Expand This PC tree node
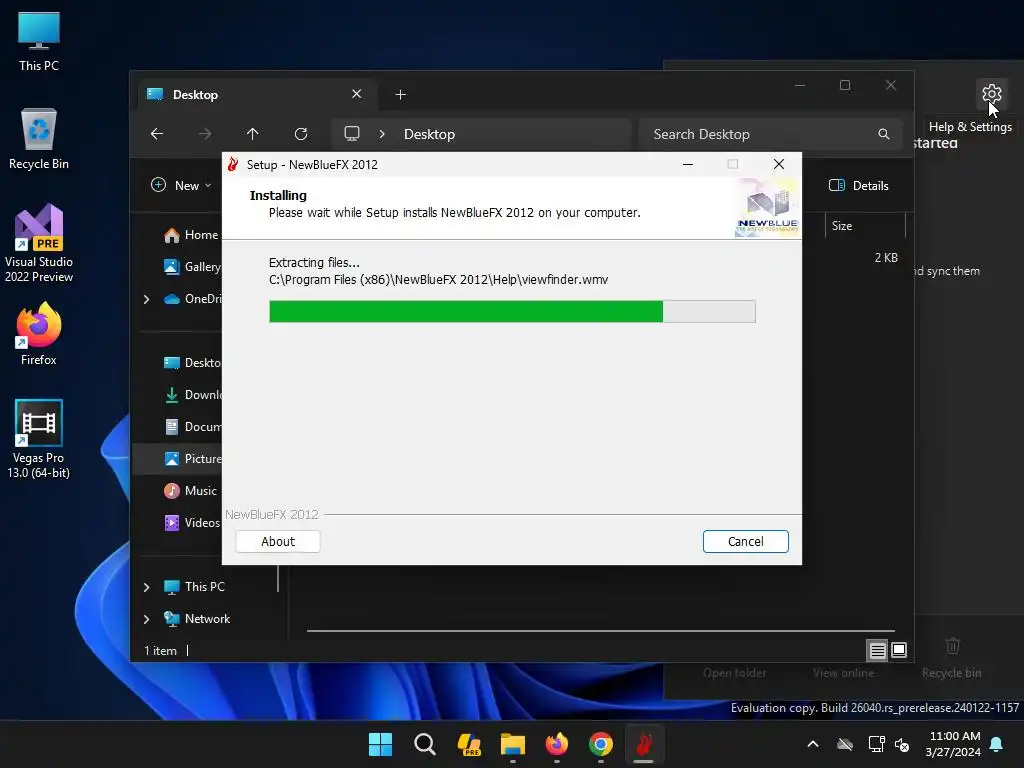The width and height of the screenshot is (1024, 768). (x=146, y=587)
